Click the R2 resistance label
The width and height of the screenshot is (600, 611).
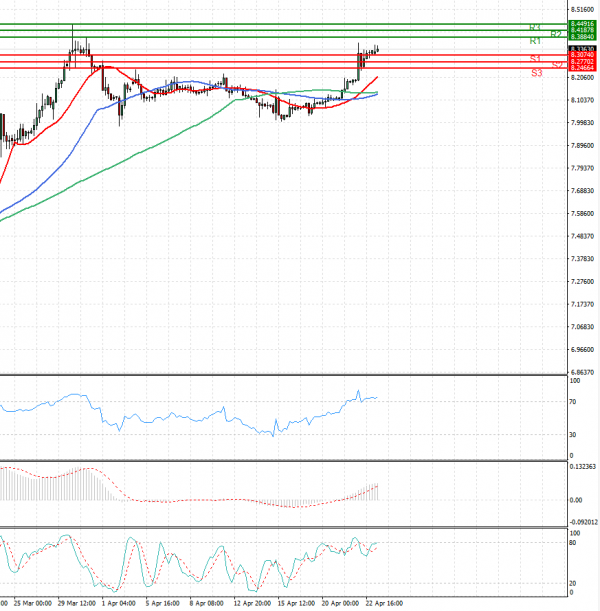556,34
